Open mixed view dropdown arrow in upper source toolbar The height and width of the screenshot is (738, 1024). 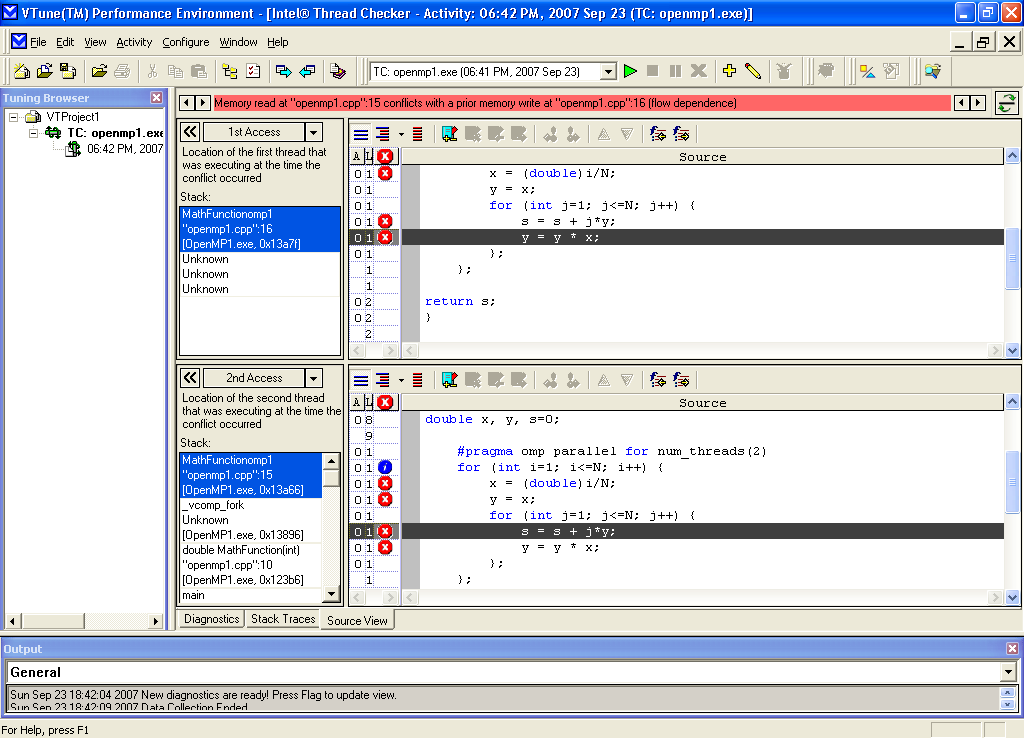(x=401, y=135)
